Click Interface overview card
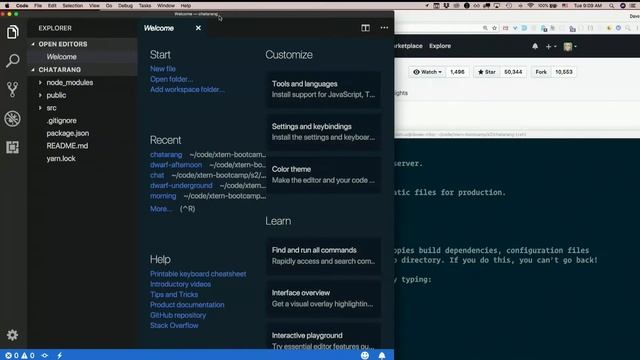This screenshot has width=640, height=360. [324, 298]
